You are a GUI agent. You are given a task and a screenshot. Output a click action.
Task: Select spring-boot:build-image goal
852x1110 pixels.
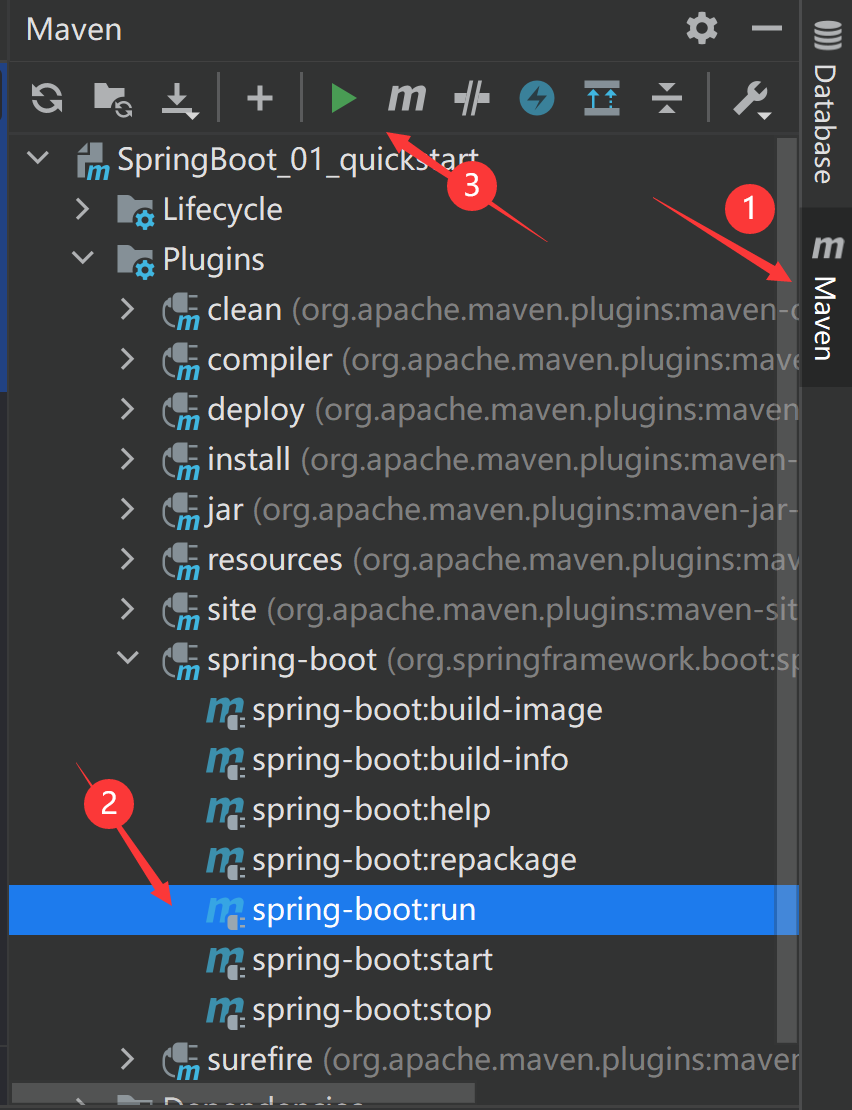click(x=403, y=710)
